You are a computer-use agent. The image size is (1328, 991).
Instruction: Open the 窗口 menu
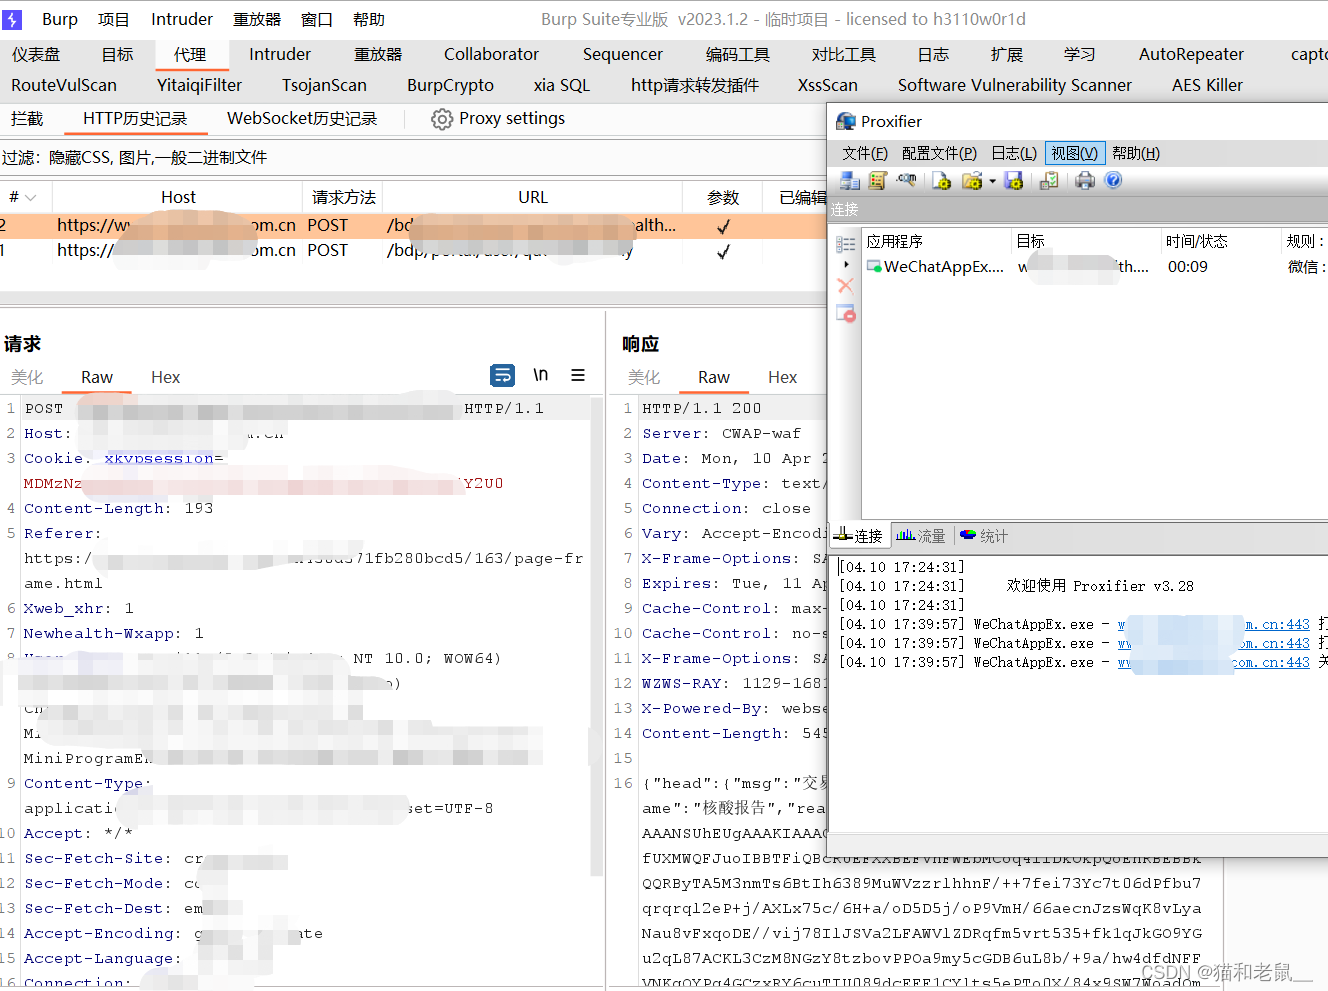(317, 19)
